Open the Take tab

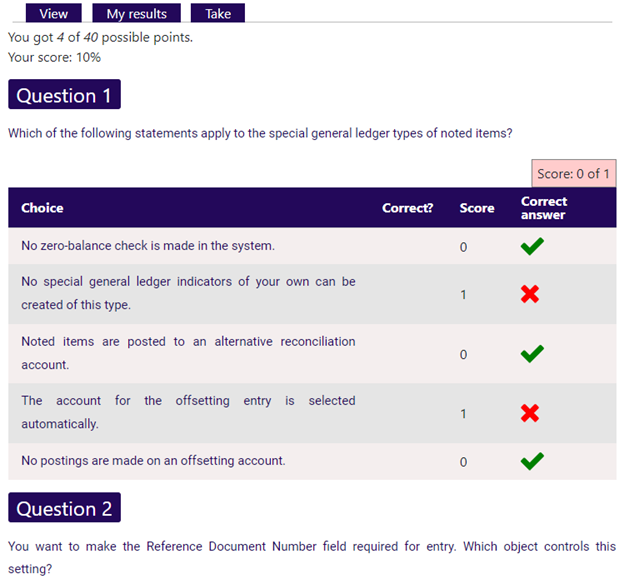tap(217, 13)
